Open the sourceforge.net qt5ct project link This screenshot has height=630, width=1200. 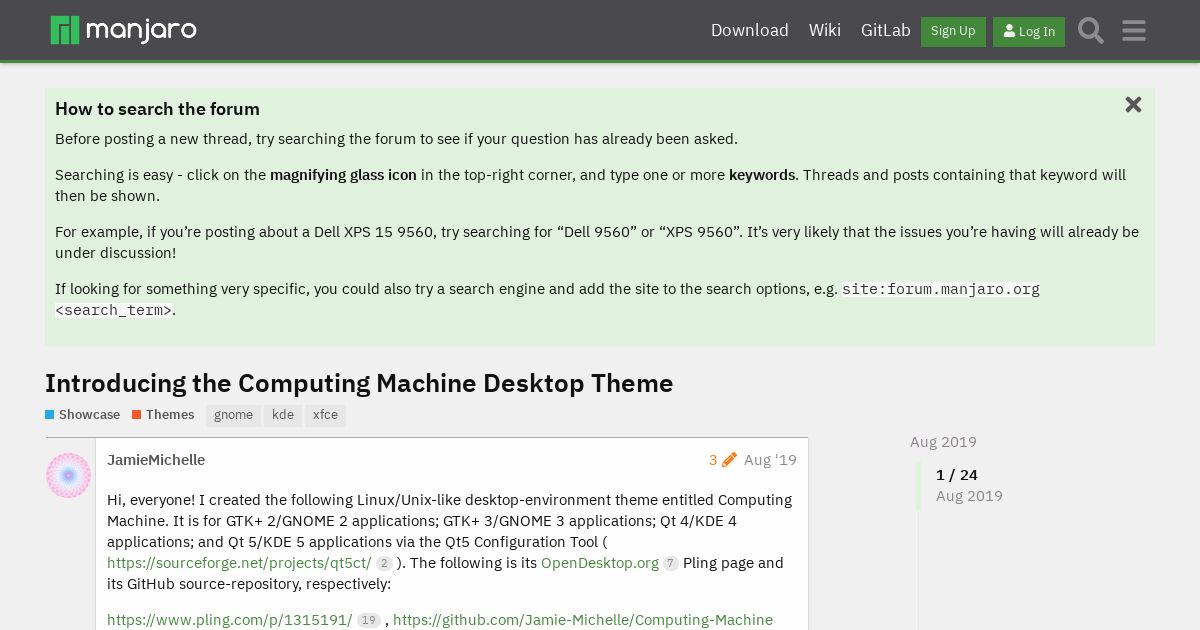pos(239,563)
